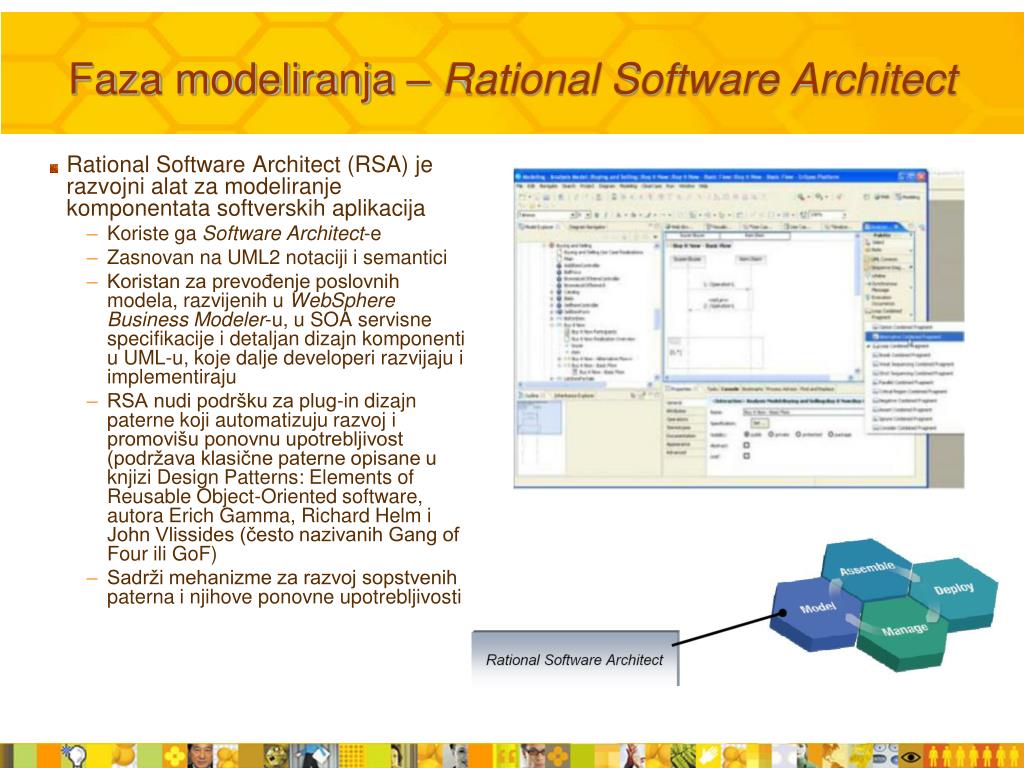Viewport: 1024px width, 768px height.
Task: Expand the UML Common palette drawer
Action: point(884,259)
